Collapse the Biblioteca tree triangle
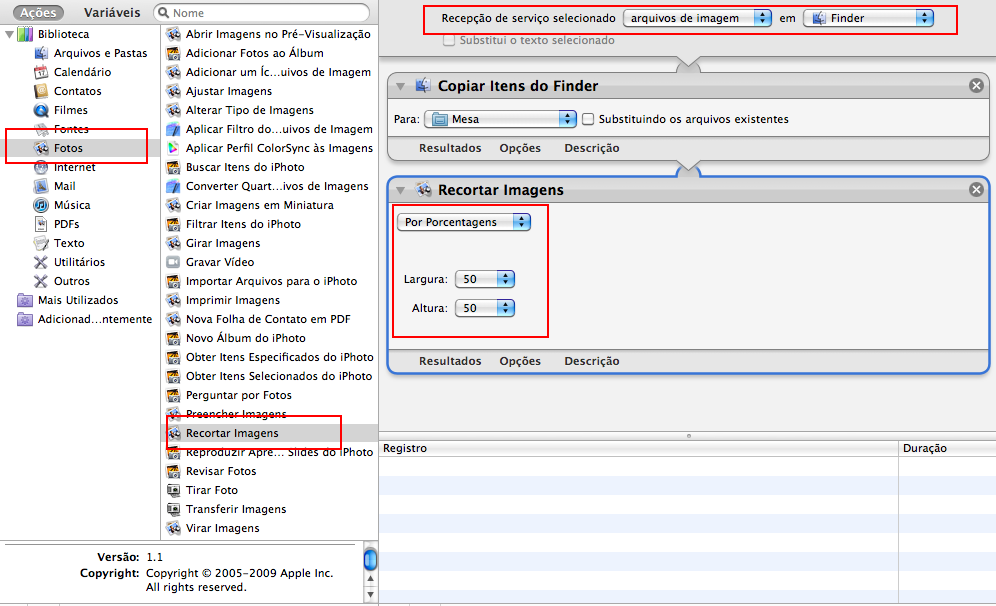This screenshot has height=606, width=996. 10,34
